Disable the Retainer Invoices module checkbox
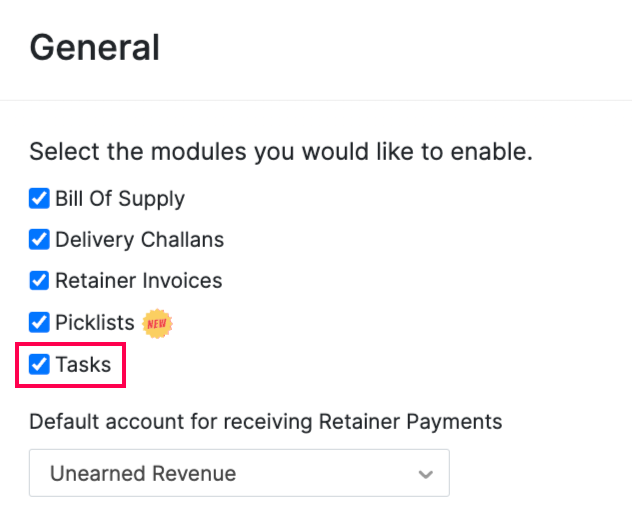 tap(39, 281)
